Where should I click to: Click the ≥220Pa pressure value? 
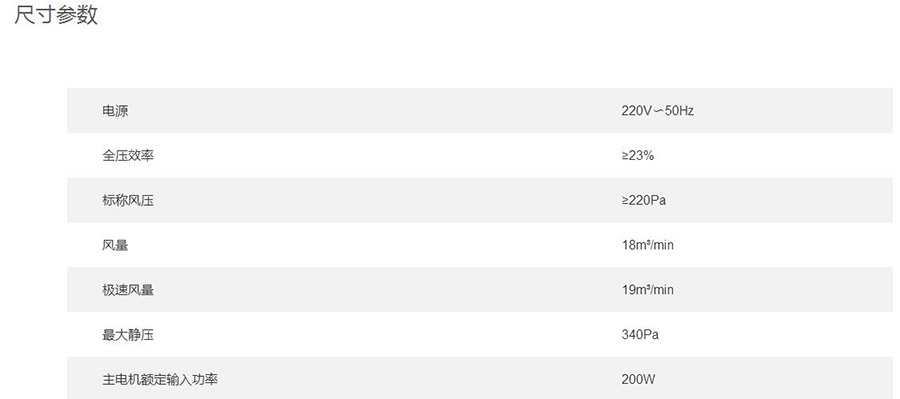(643, 200)
